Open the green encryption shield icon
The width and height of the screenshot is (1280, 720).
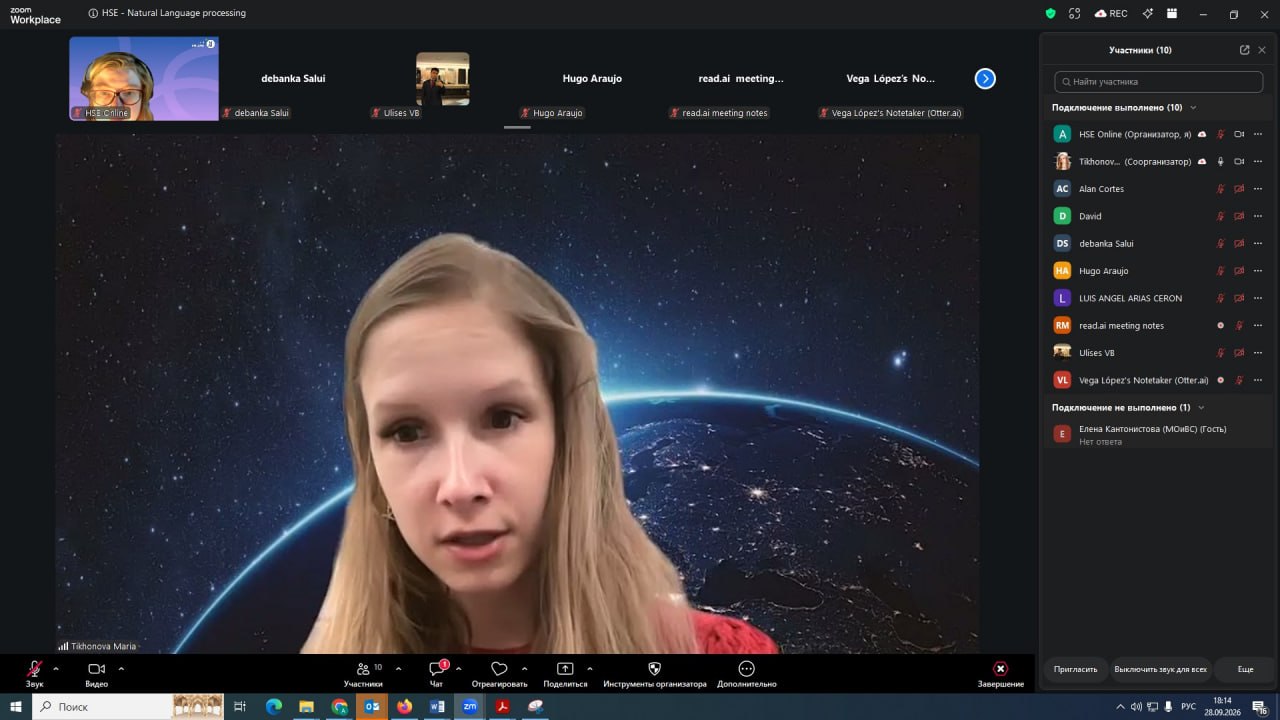pyautogui.click(x=1050, y=14)
